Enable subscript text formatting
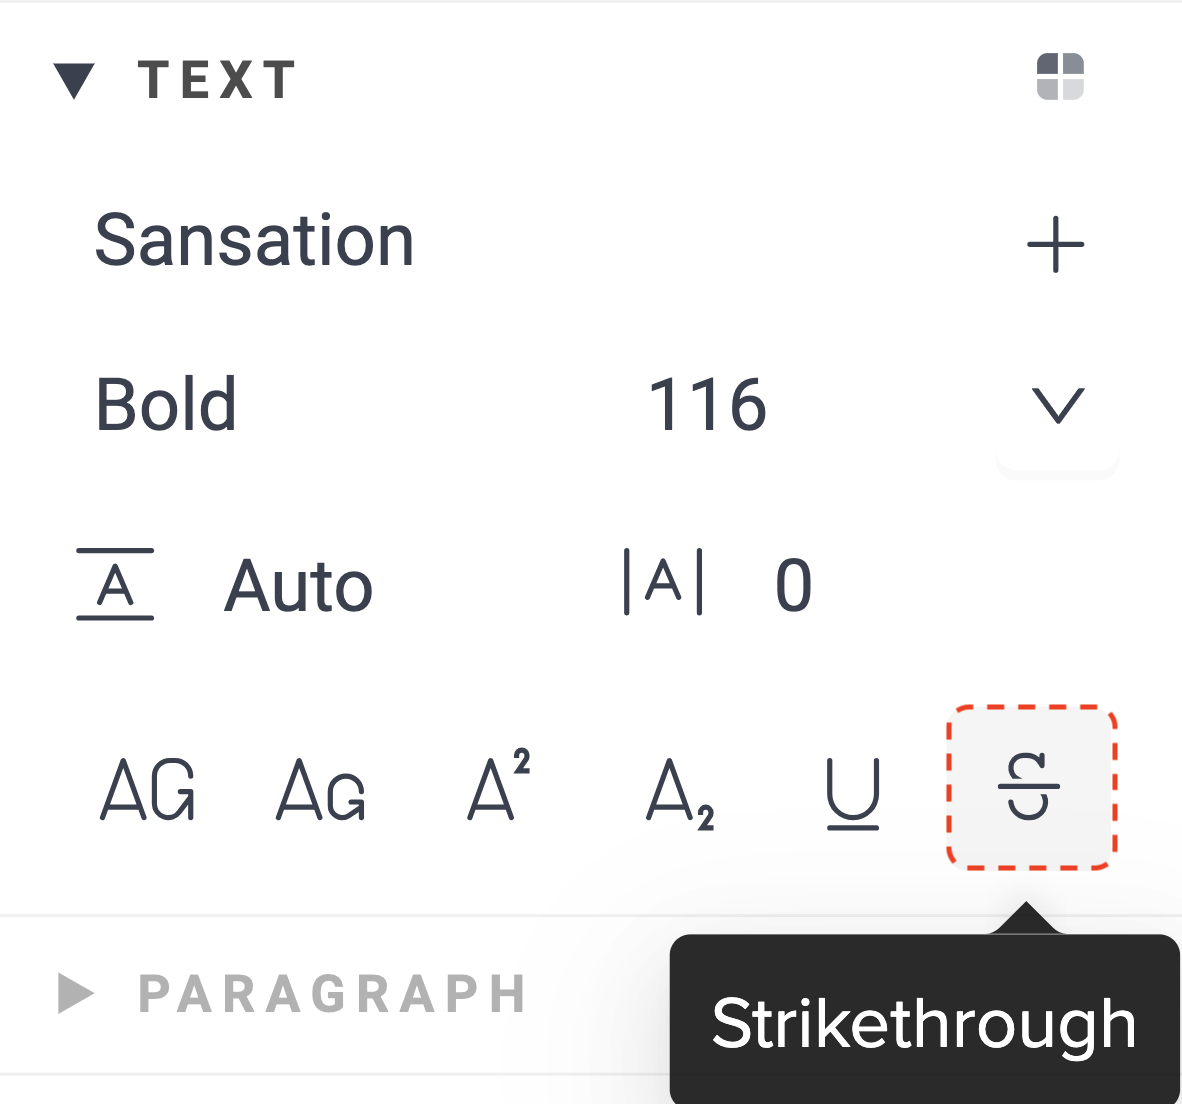Viewport: 1182px width, 1104px height. click(680, 794)
